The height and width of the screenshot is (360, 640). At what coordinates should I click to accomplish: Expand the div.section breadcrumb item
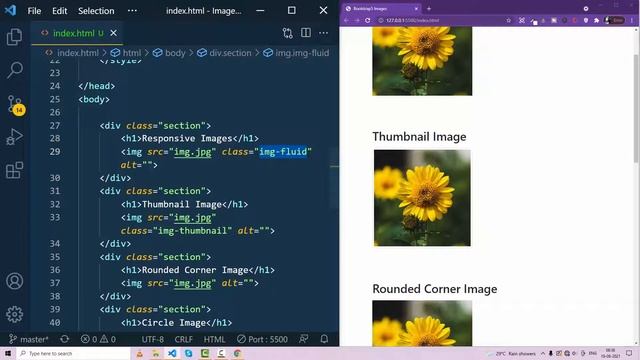tap(230, 53)
